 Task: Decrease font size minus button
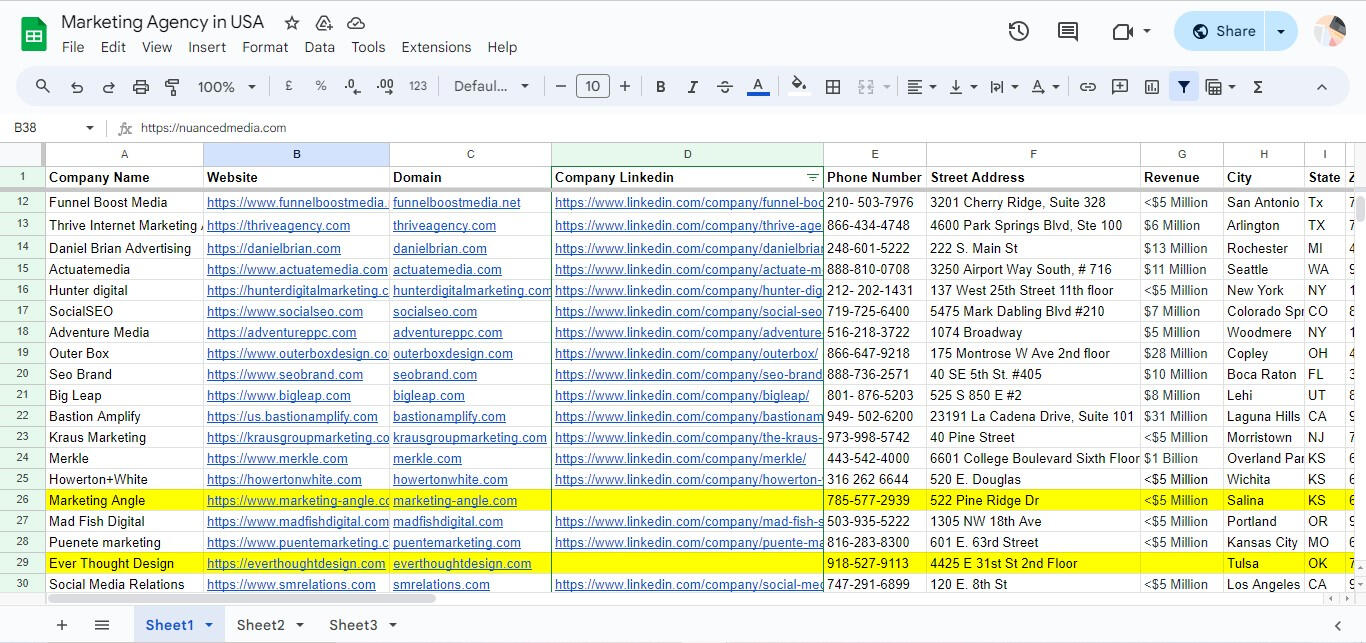[560, 87]
